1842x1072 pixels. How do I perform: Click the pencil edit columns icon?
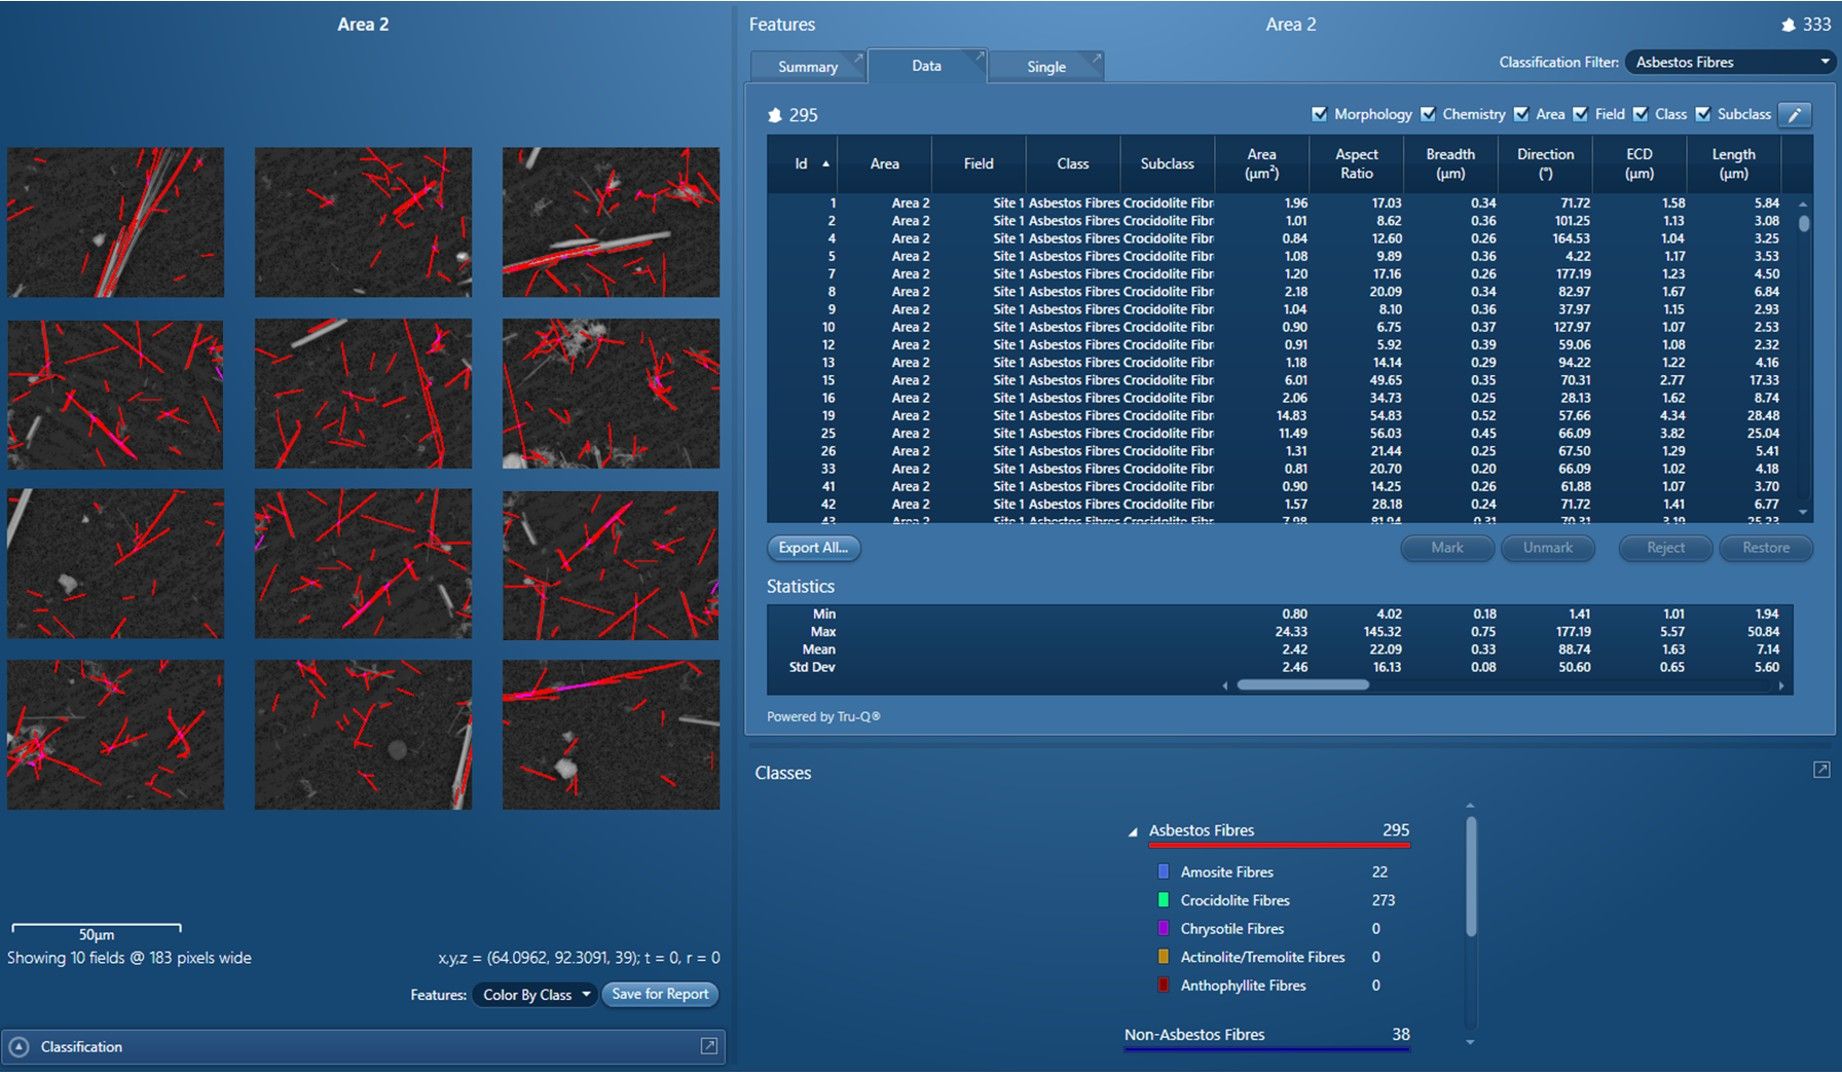1795,115
